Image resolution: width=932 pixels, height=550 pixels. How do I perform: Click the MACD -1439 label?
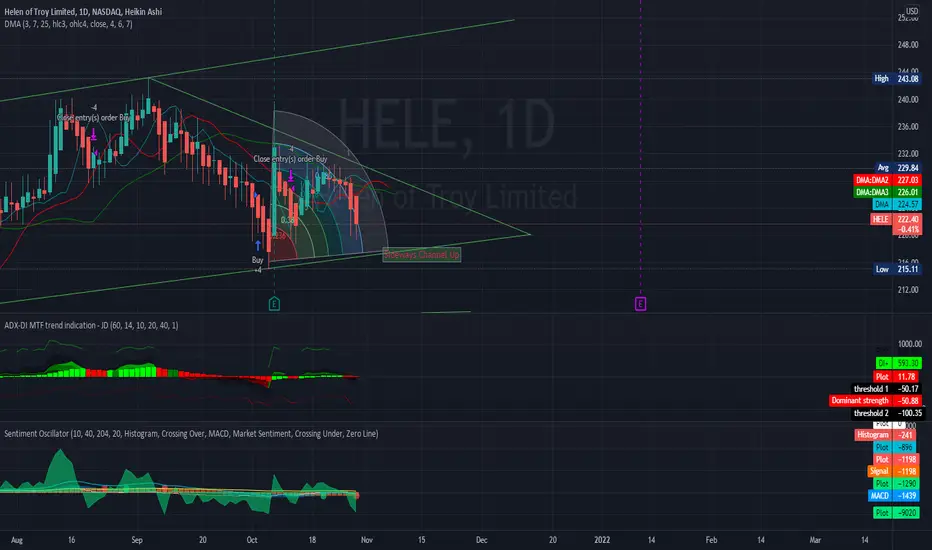coord(893,495)
